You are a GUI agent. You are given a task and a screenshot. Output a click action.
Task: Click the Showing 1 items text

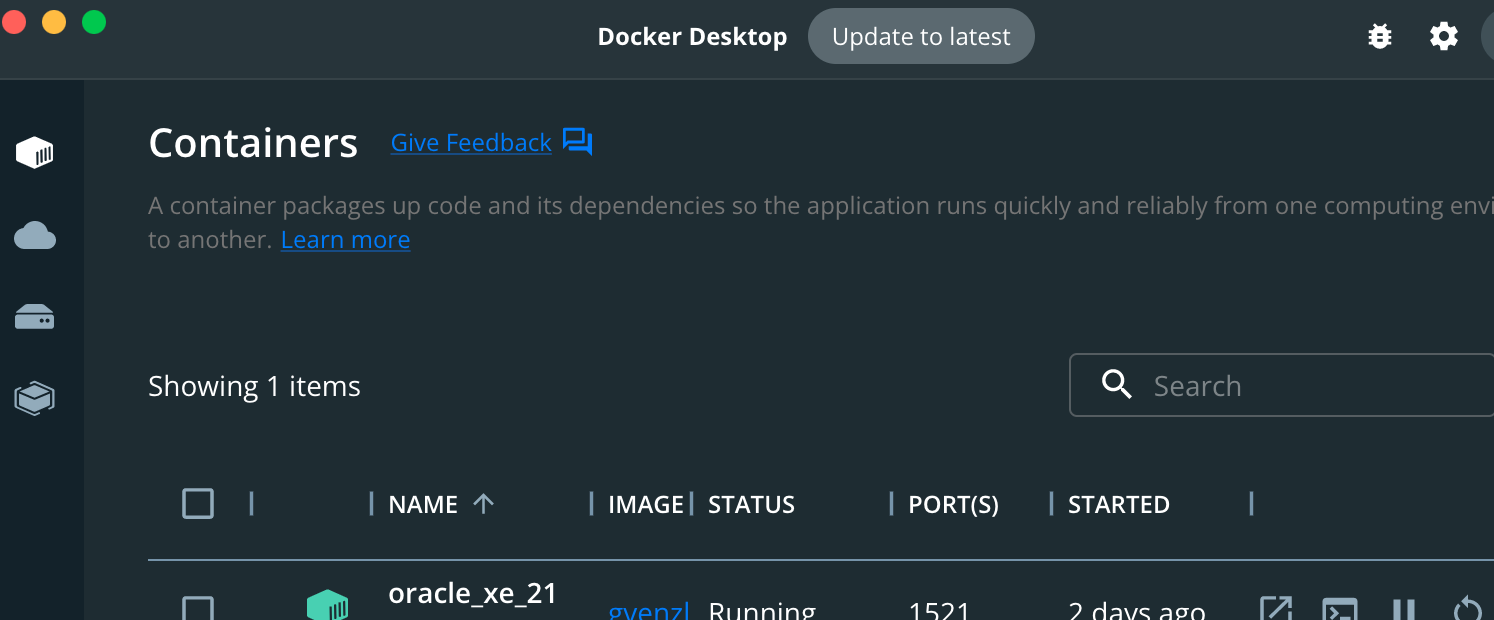[254, 386]
